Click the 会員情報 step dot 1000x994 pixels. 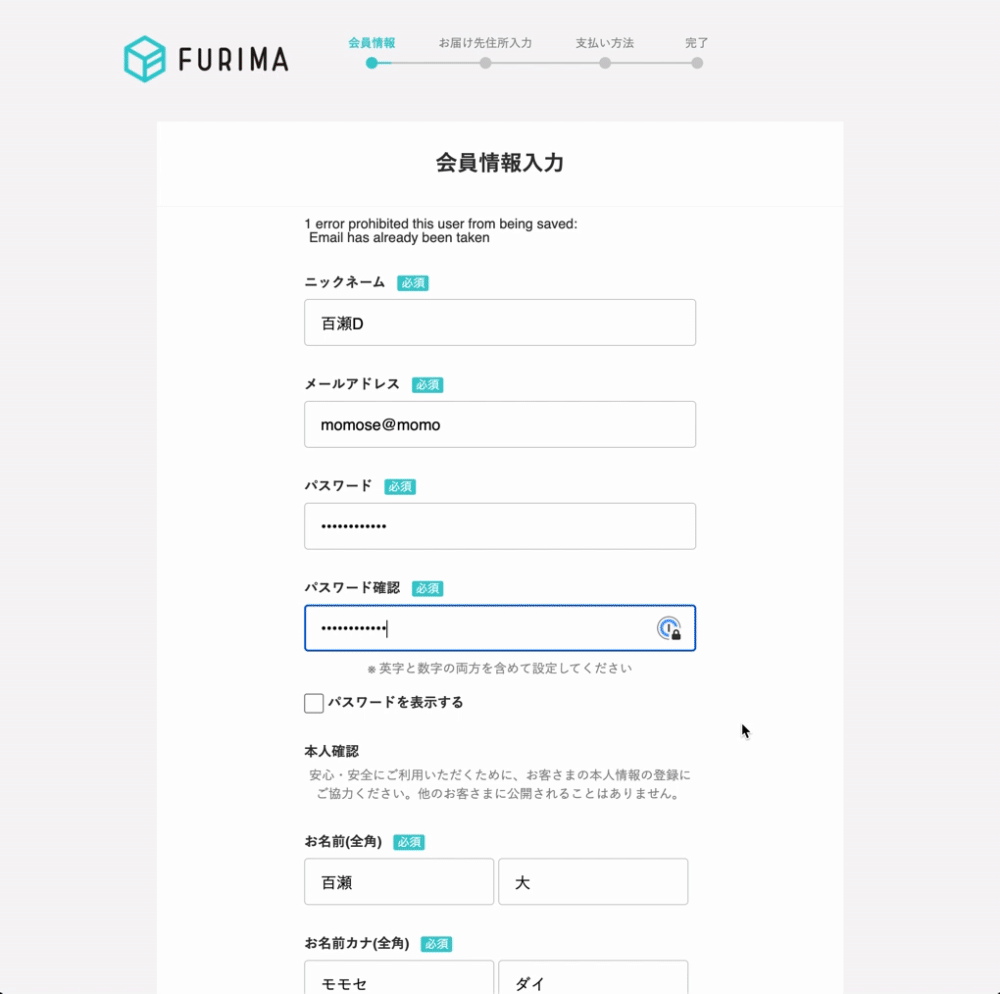tap(372, 63)
